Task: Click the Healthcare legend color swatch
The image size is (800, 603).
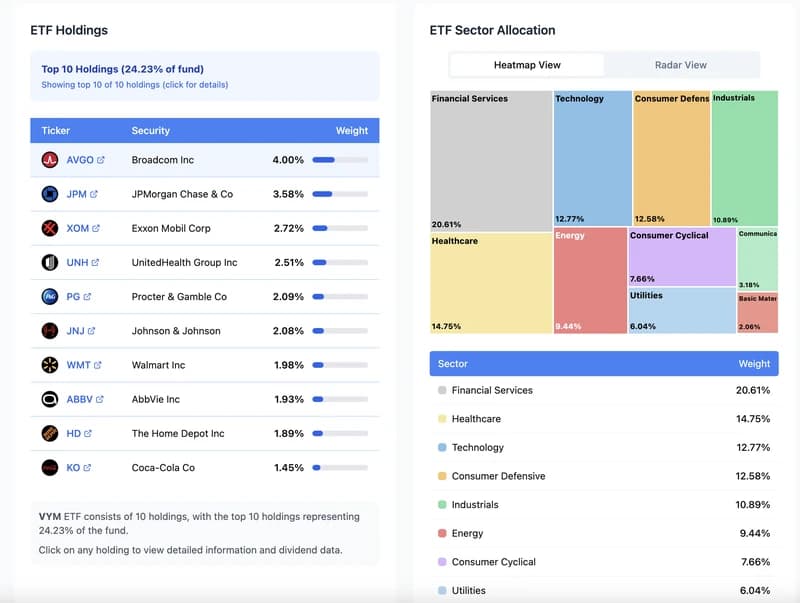Action: pos(442,419)
